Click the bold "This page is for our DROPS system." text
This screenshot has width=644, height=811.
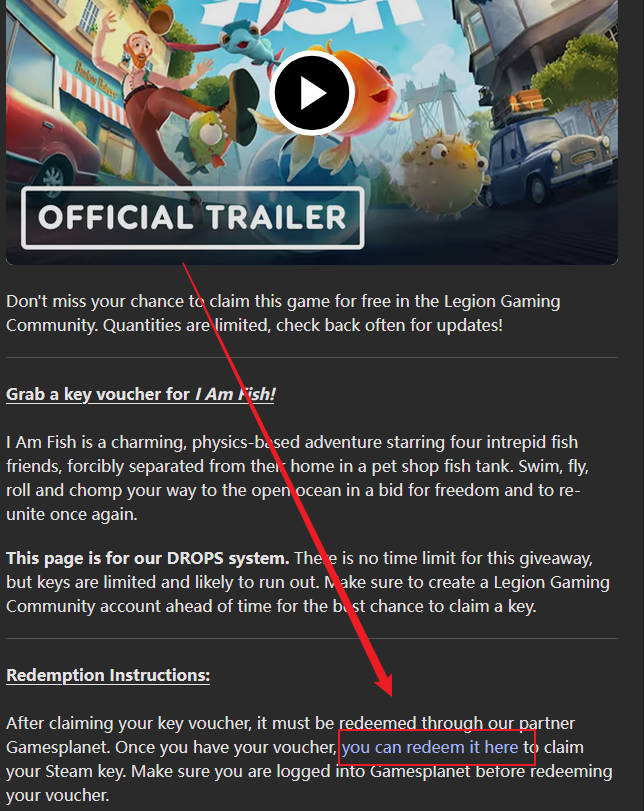pos(148,558)
